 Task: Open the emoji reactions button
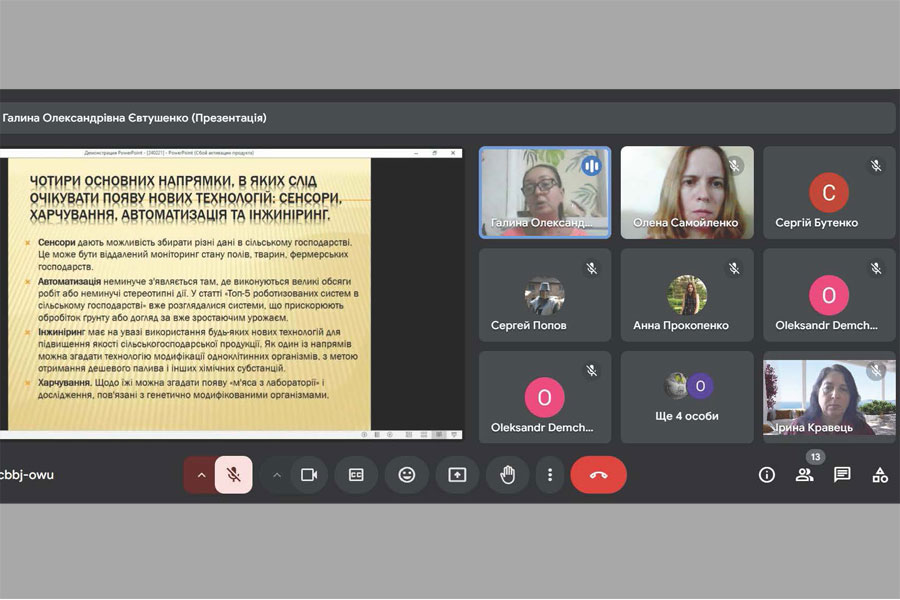(407, 475)
